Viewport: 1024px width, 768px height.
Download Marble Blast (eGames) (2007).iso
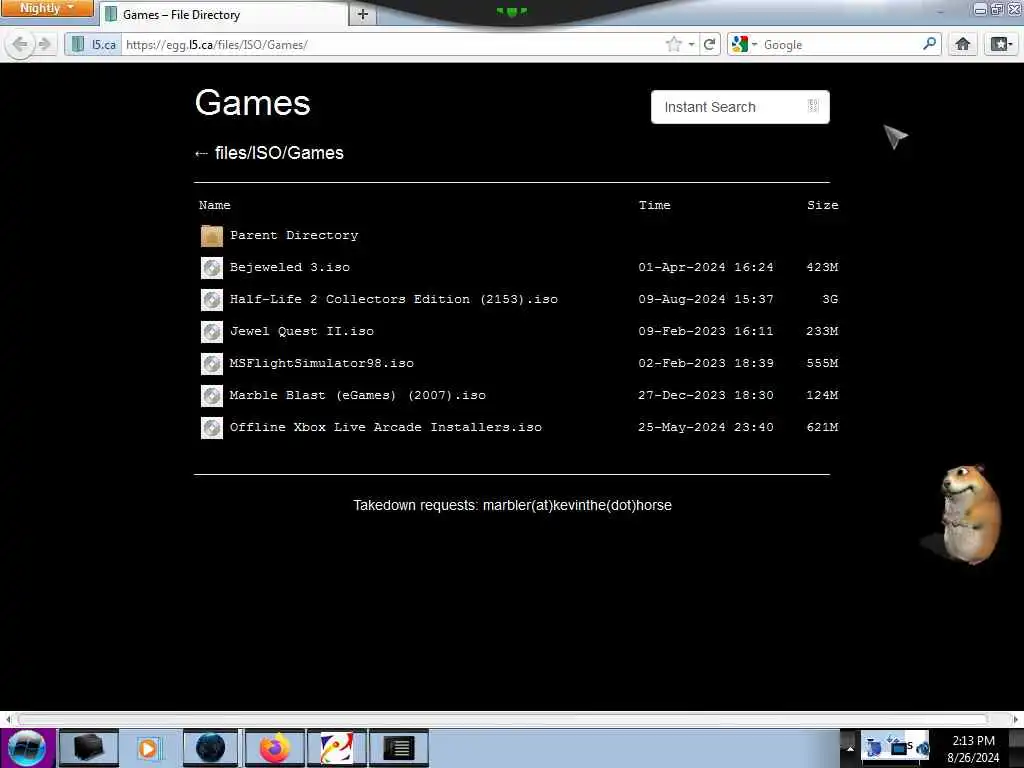pos(358,395)
